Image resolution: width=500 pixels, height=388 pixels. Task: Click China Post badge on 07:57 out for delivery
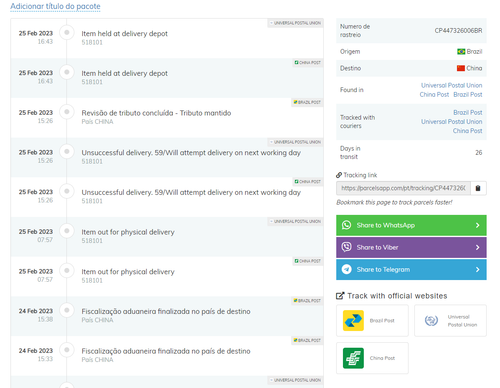click(308, 261)
